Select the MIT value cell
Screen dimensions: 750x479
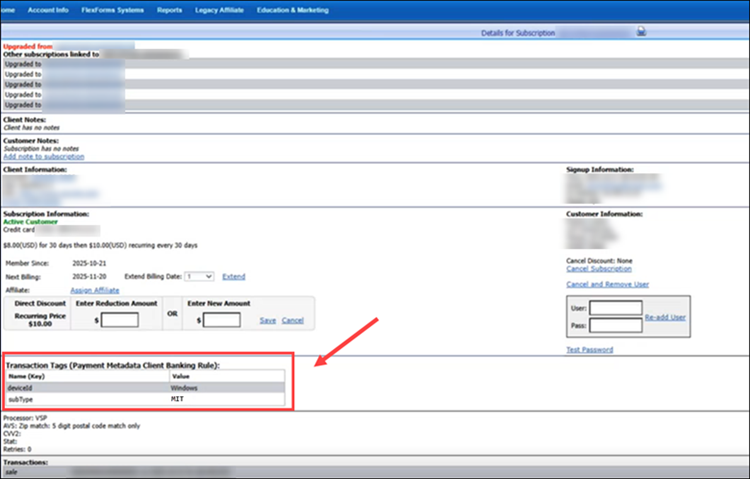coord(227,399)
